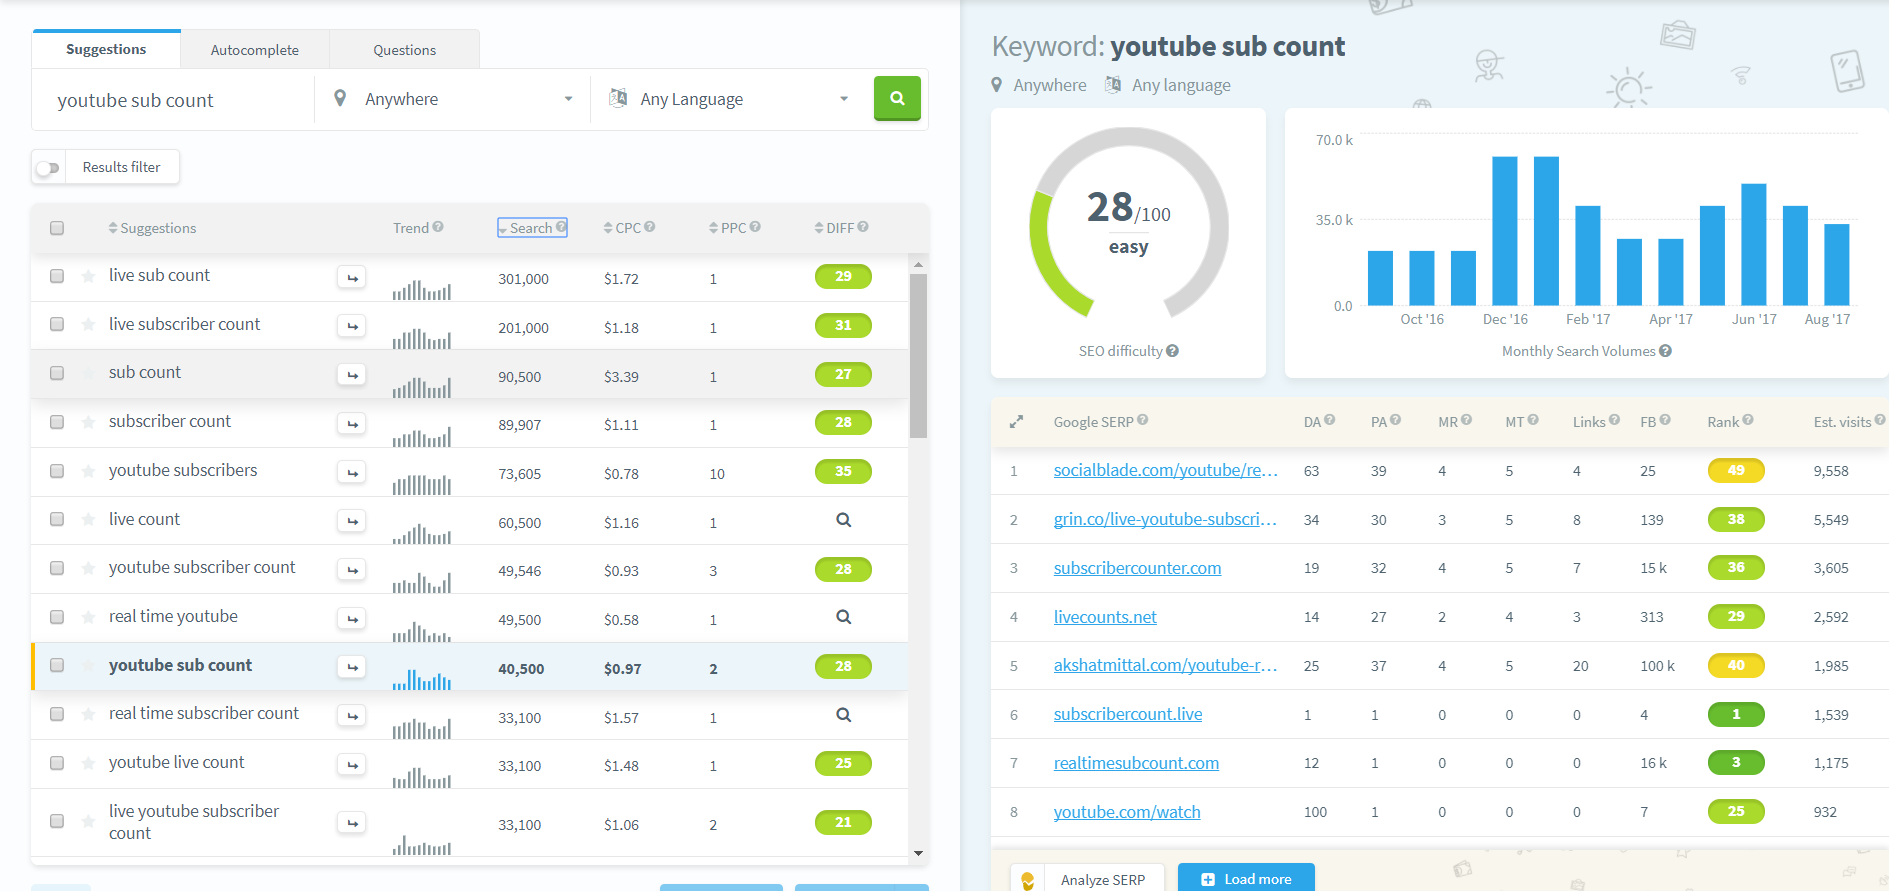Open the Anywhere location dropdown
The width and height of the screenshot is (1889, 891).
pos(452,99)
